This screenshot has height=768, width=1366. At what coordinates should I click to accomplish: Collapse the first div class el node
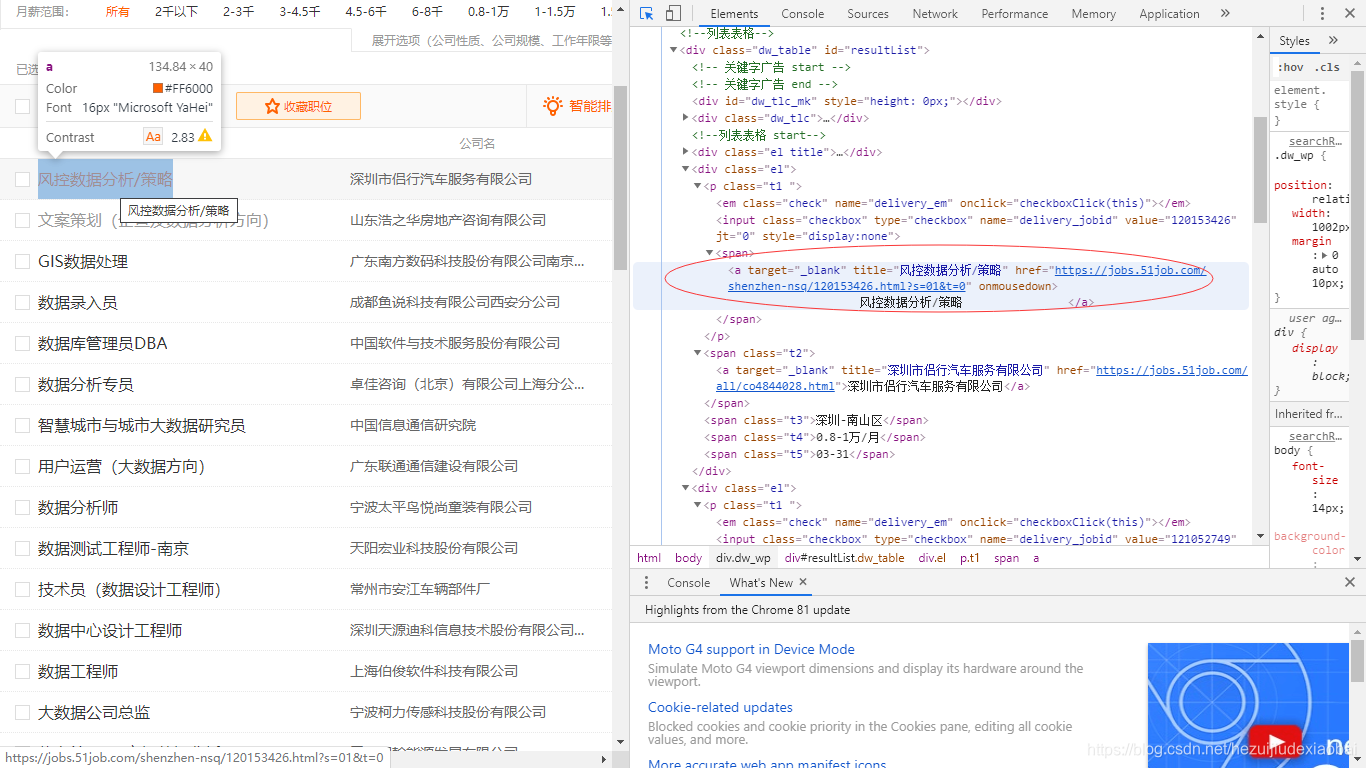686,169
